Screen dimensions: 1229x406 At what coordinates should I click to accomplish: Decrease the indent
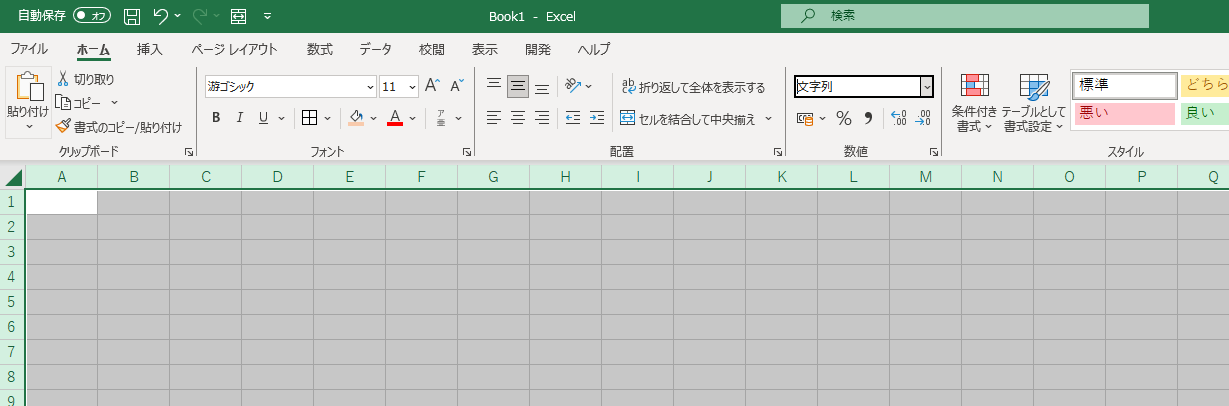pos(573,118)
